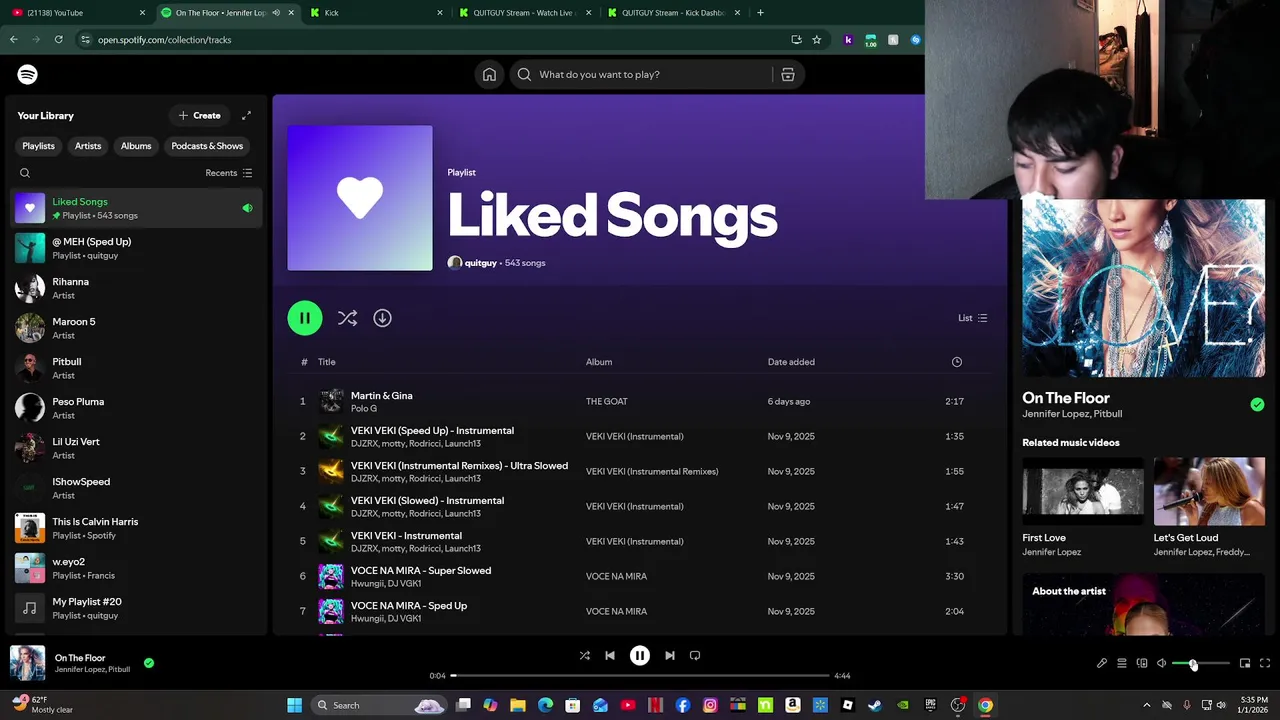Open Lil Uzi Vert artist in library
This screenshot has width=1280, height=720.
click(x=137, y=448)
